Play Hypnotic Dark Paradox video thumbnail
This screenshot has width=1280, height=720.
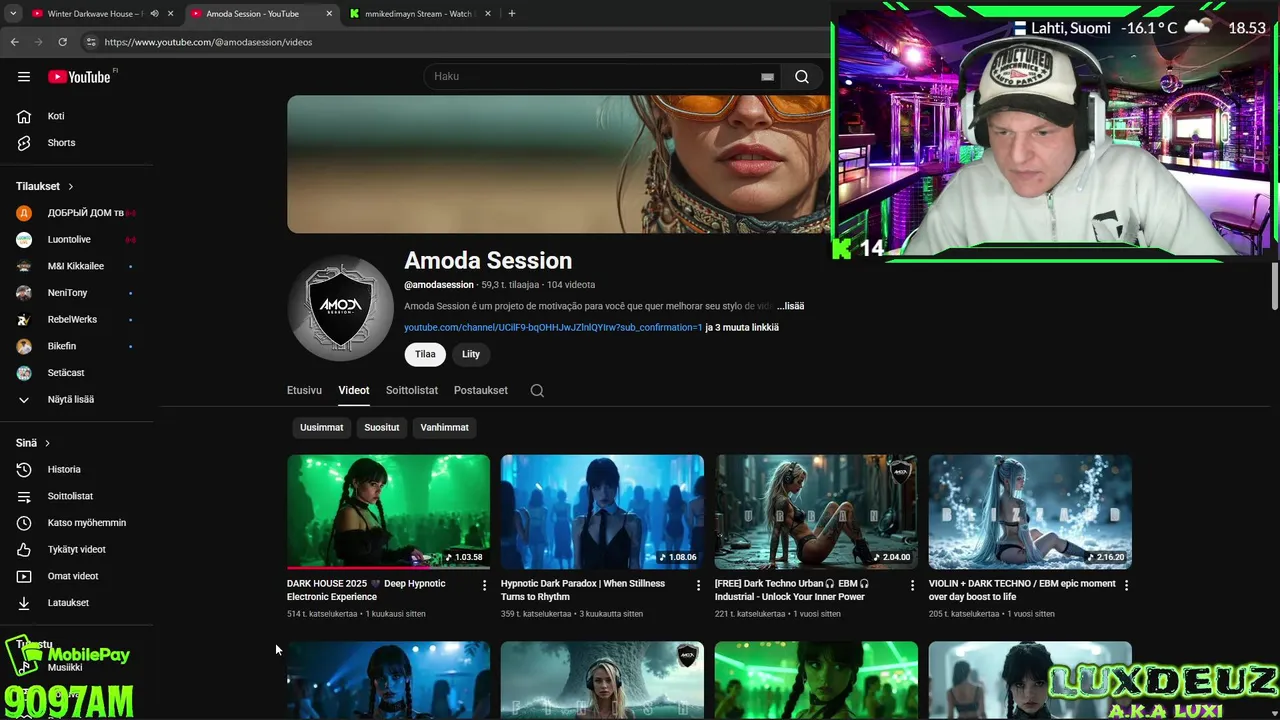click(x=602, y=512)
